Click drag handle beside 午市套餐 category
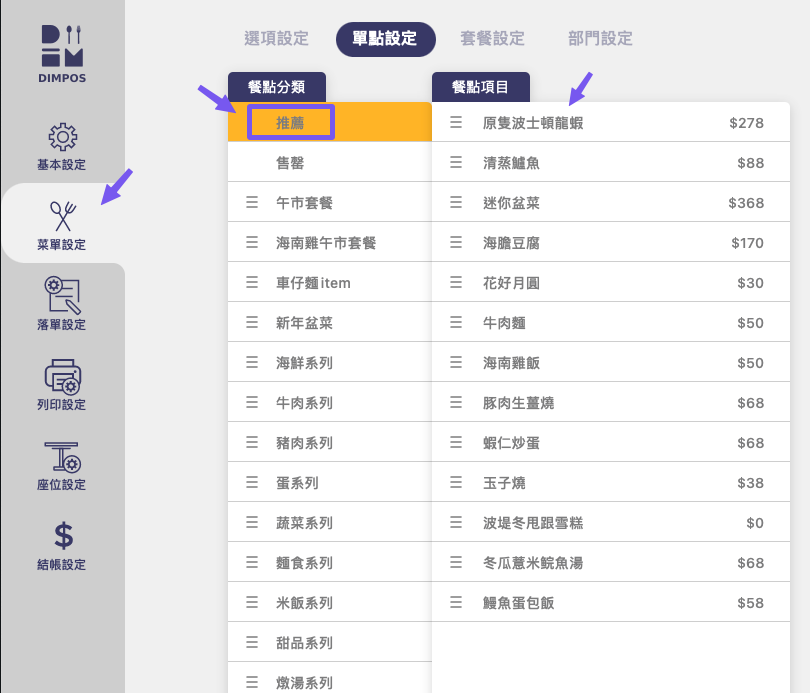Screen dimensions: 810x693 pyautogui.click(x=252, y=203)
